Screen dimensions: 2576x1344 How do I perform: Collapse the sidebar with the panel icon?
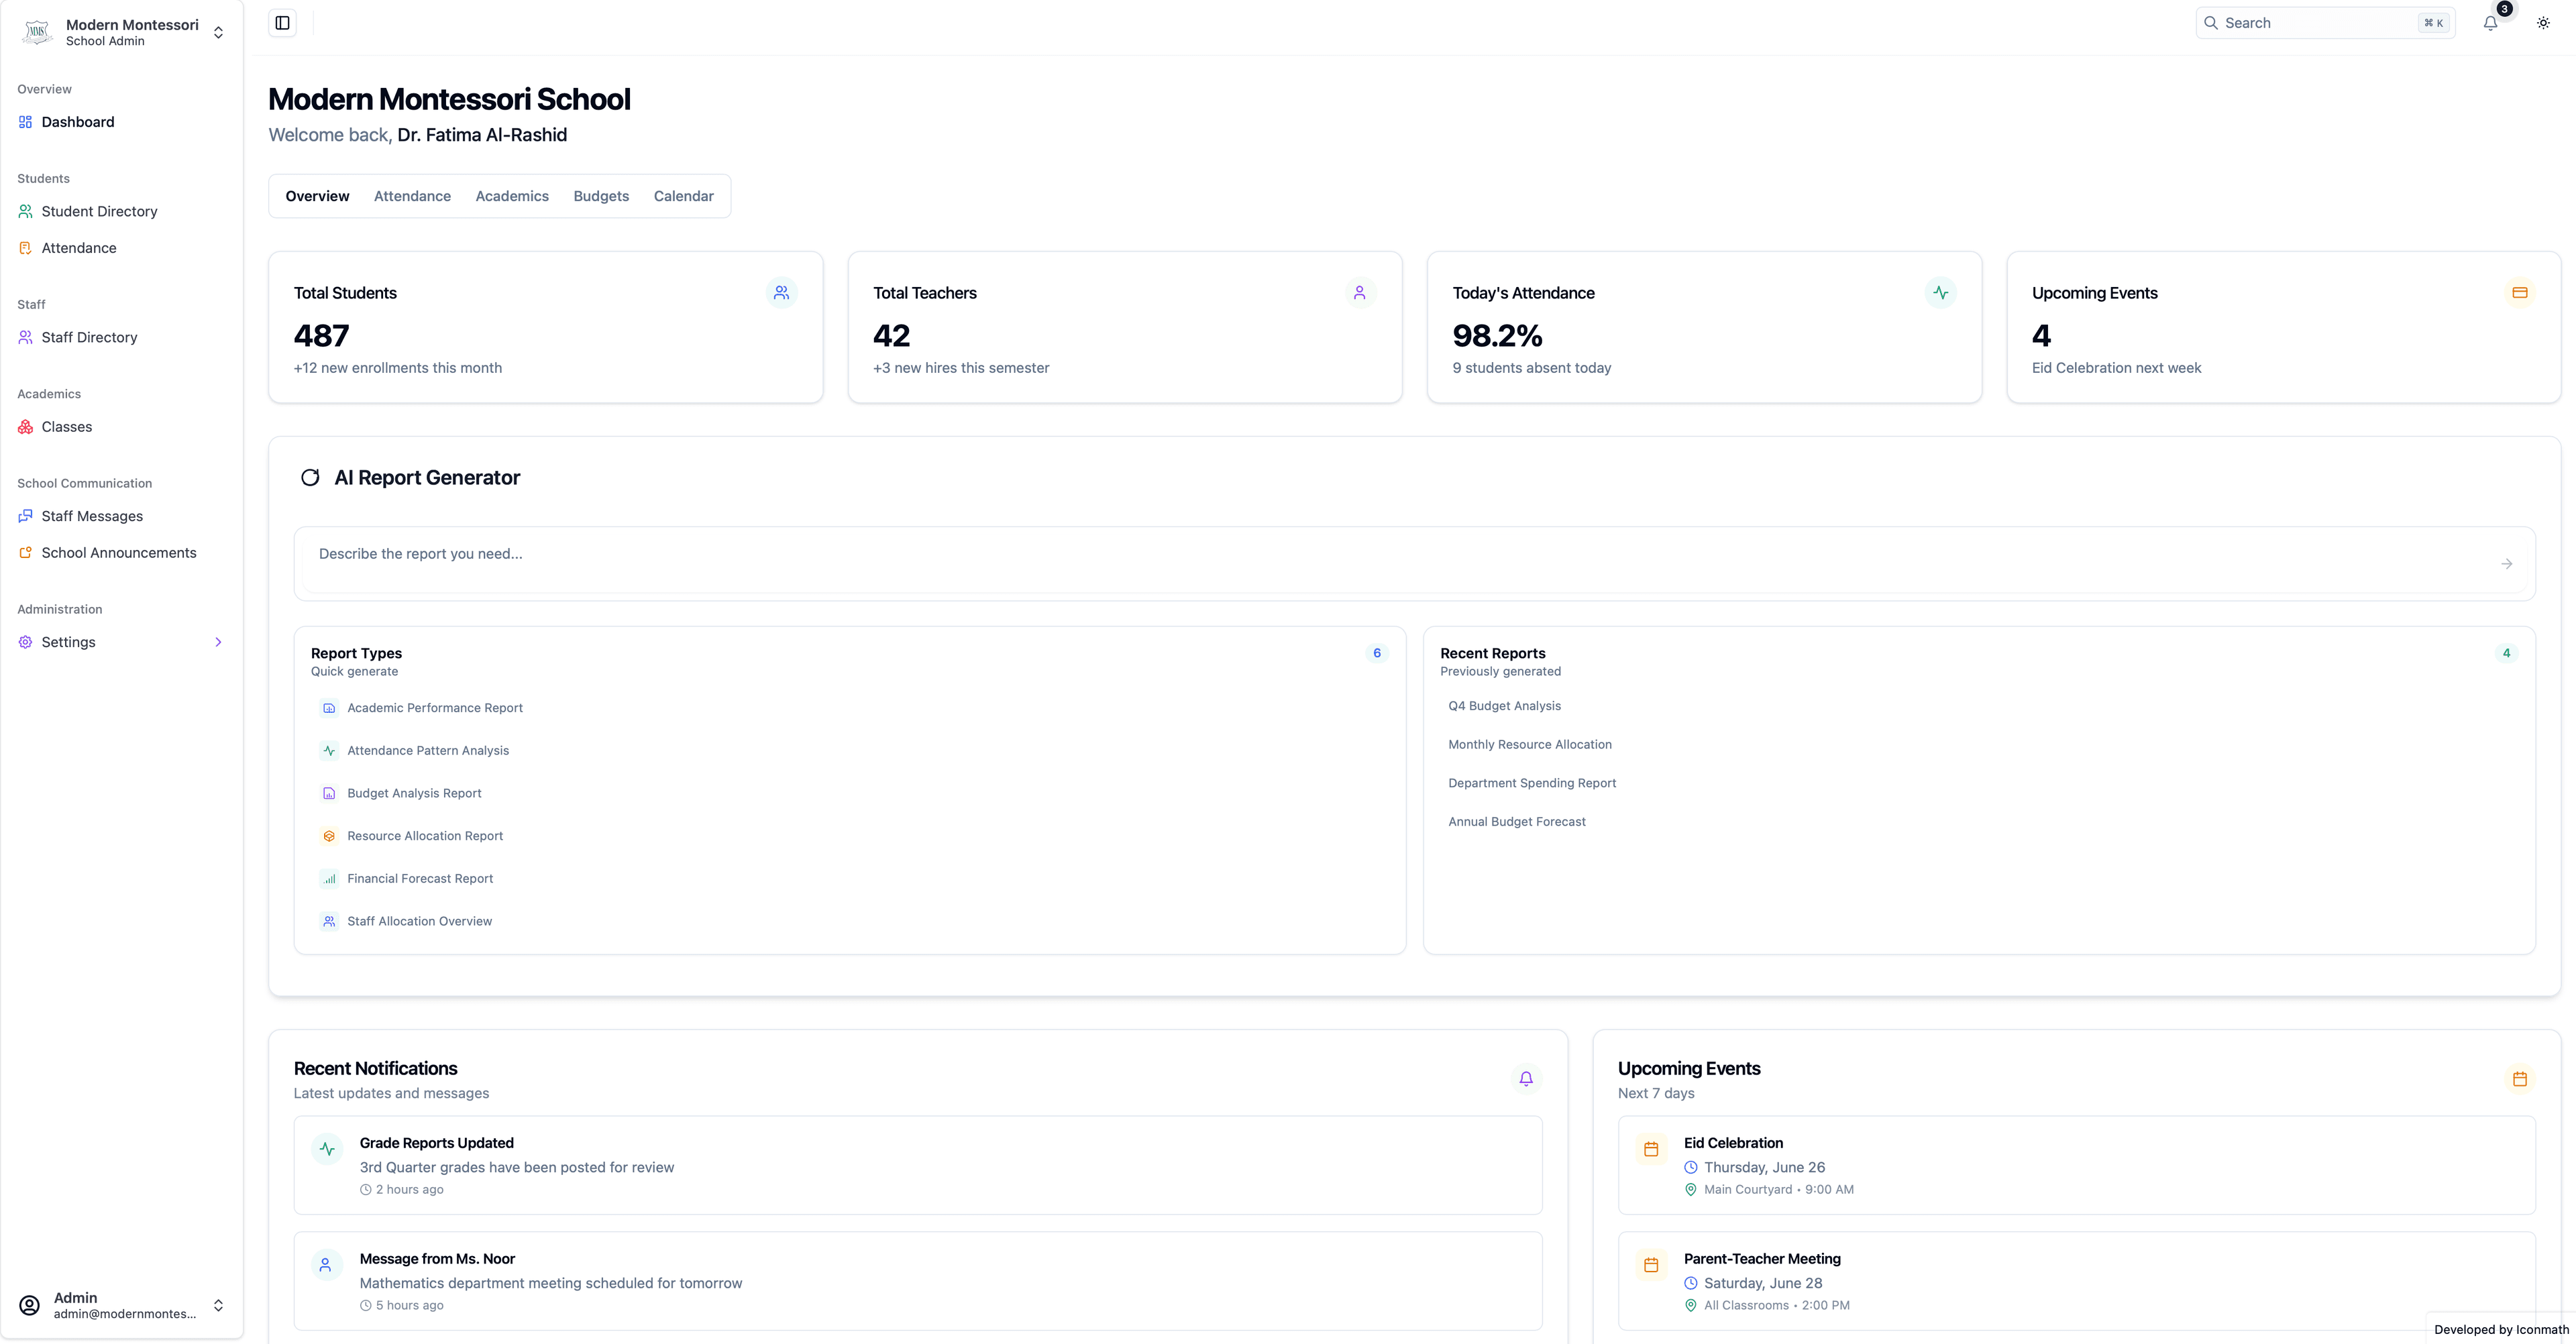pos(281,22)
